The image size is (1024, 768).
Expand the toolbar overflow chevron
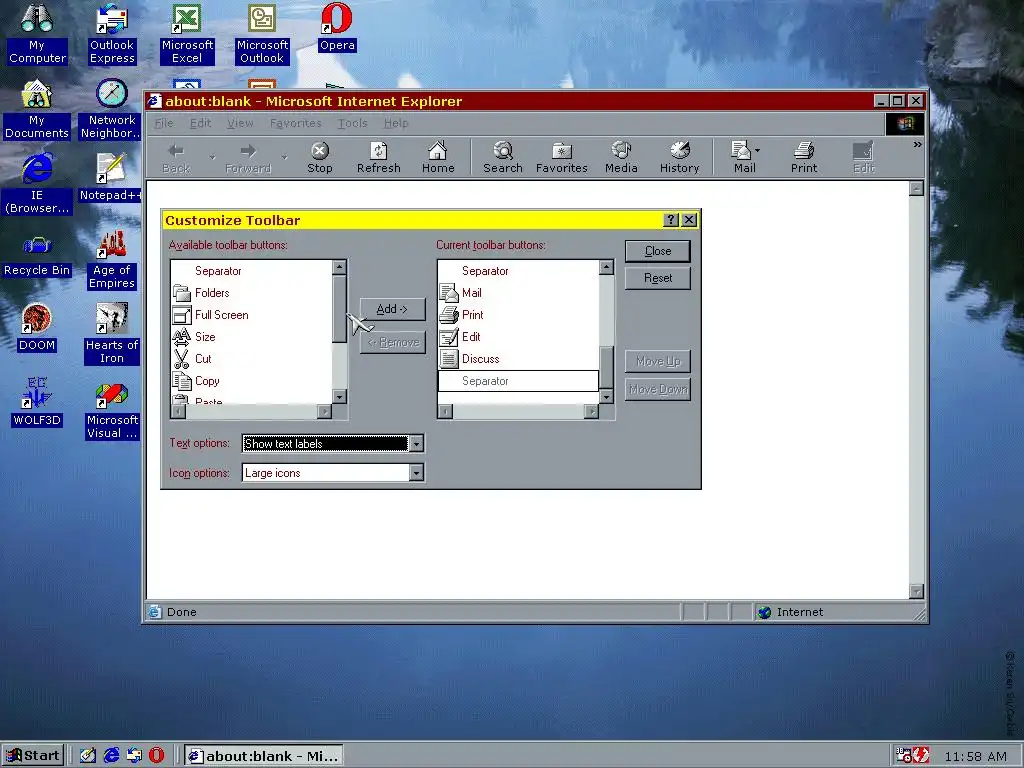918,145
